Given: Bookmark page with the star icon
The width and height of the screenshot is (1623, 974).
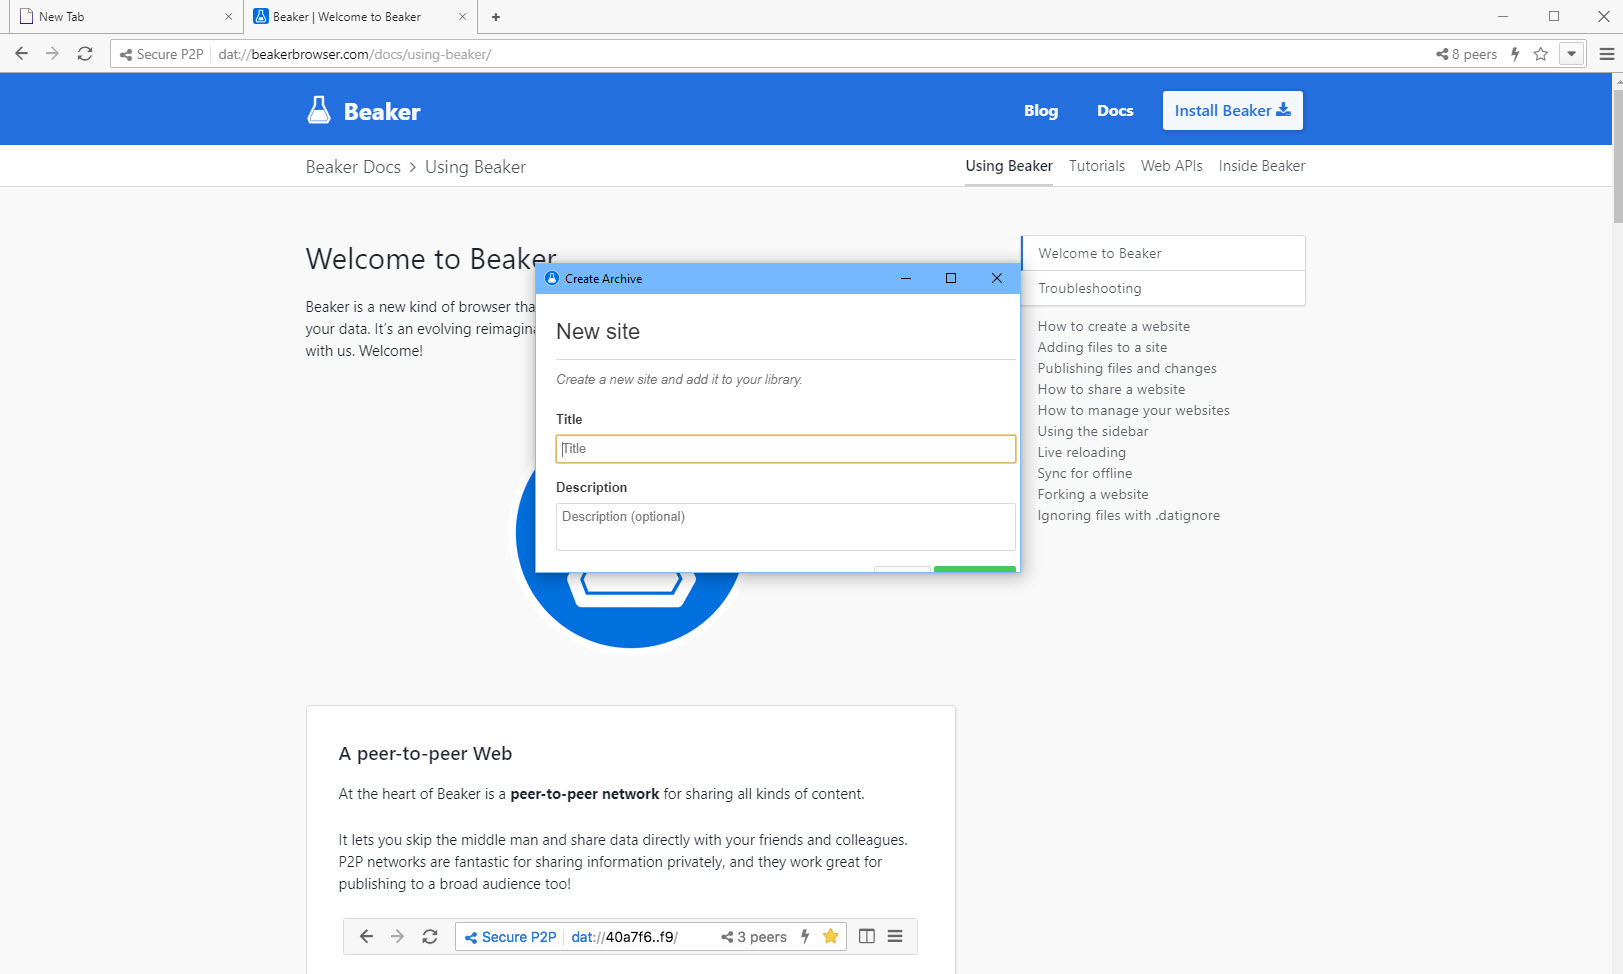Looking at the screenshot, I should [1541, 54].
